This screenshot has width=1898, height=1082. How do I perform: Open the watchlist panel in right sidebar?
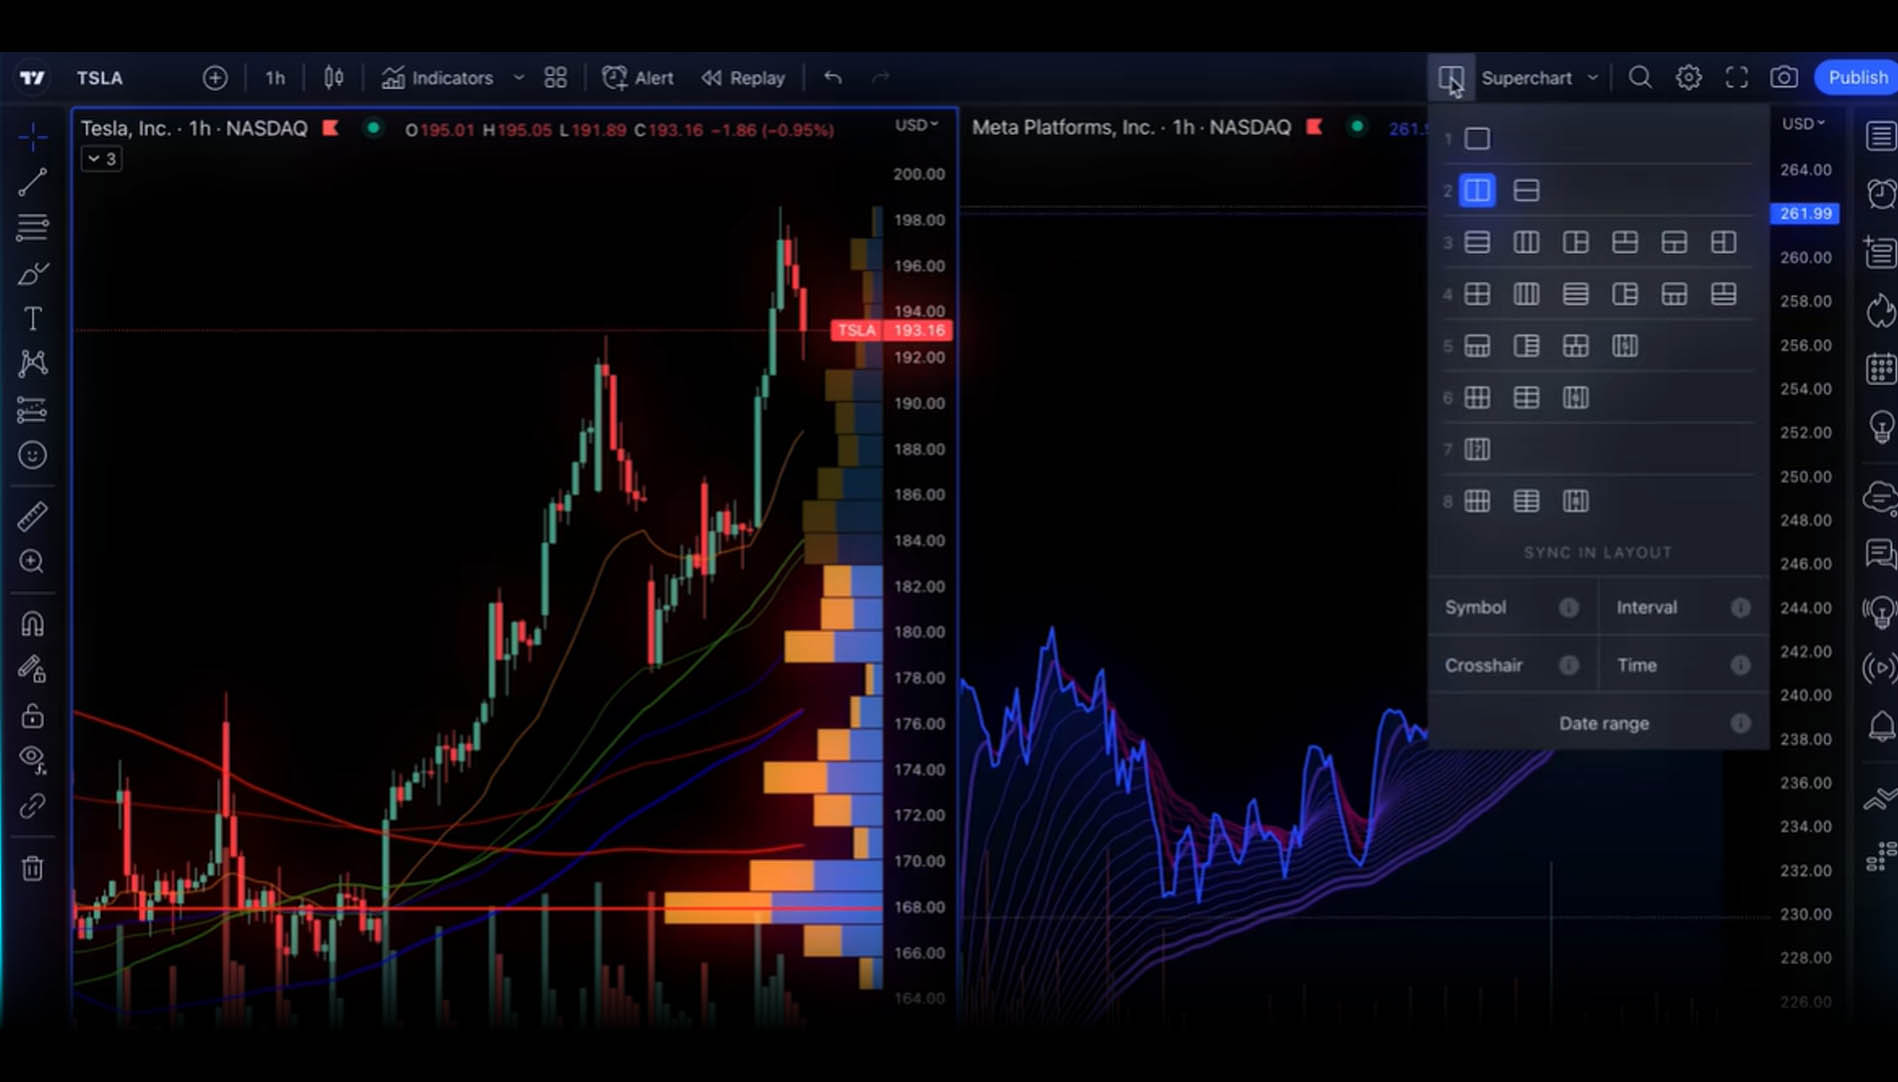click(1880, 136)
